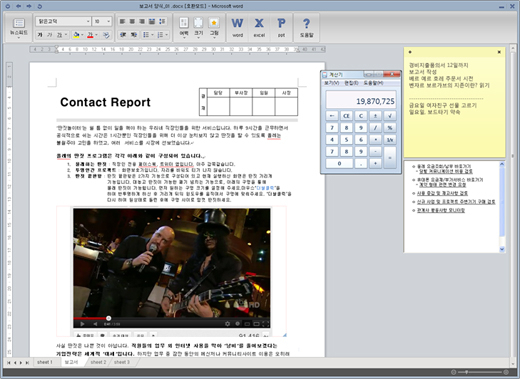The width and height of the screenshot is (520, 379).
Task: Expand the font color arrow
Action: (96, 35)
